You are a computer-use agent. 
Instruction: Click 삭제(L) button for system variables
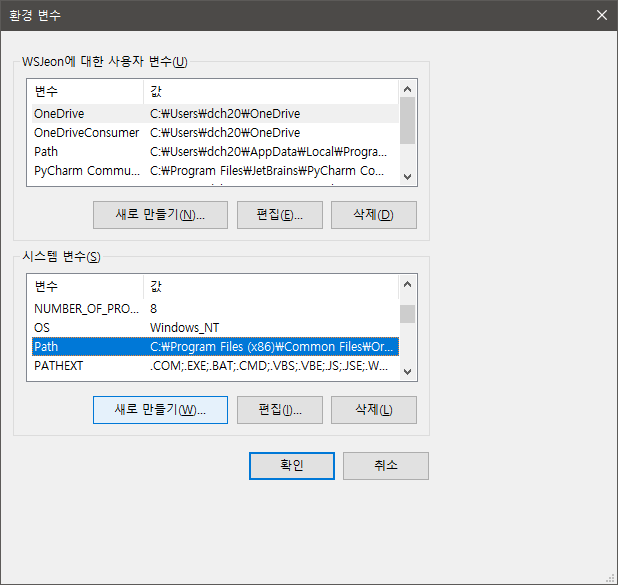374,410
